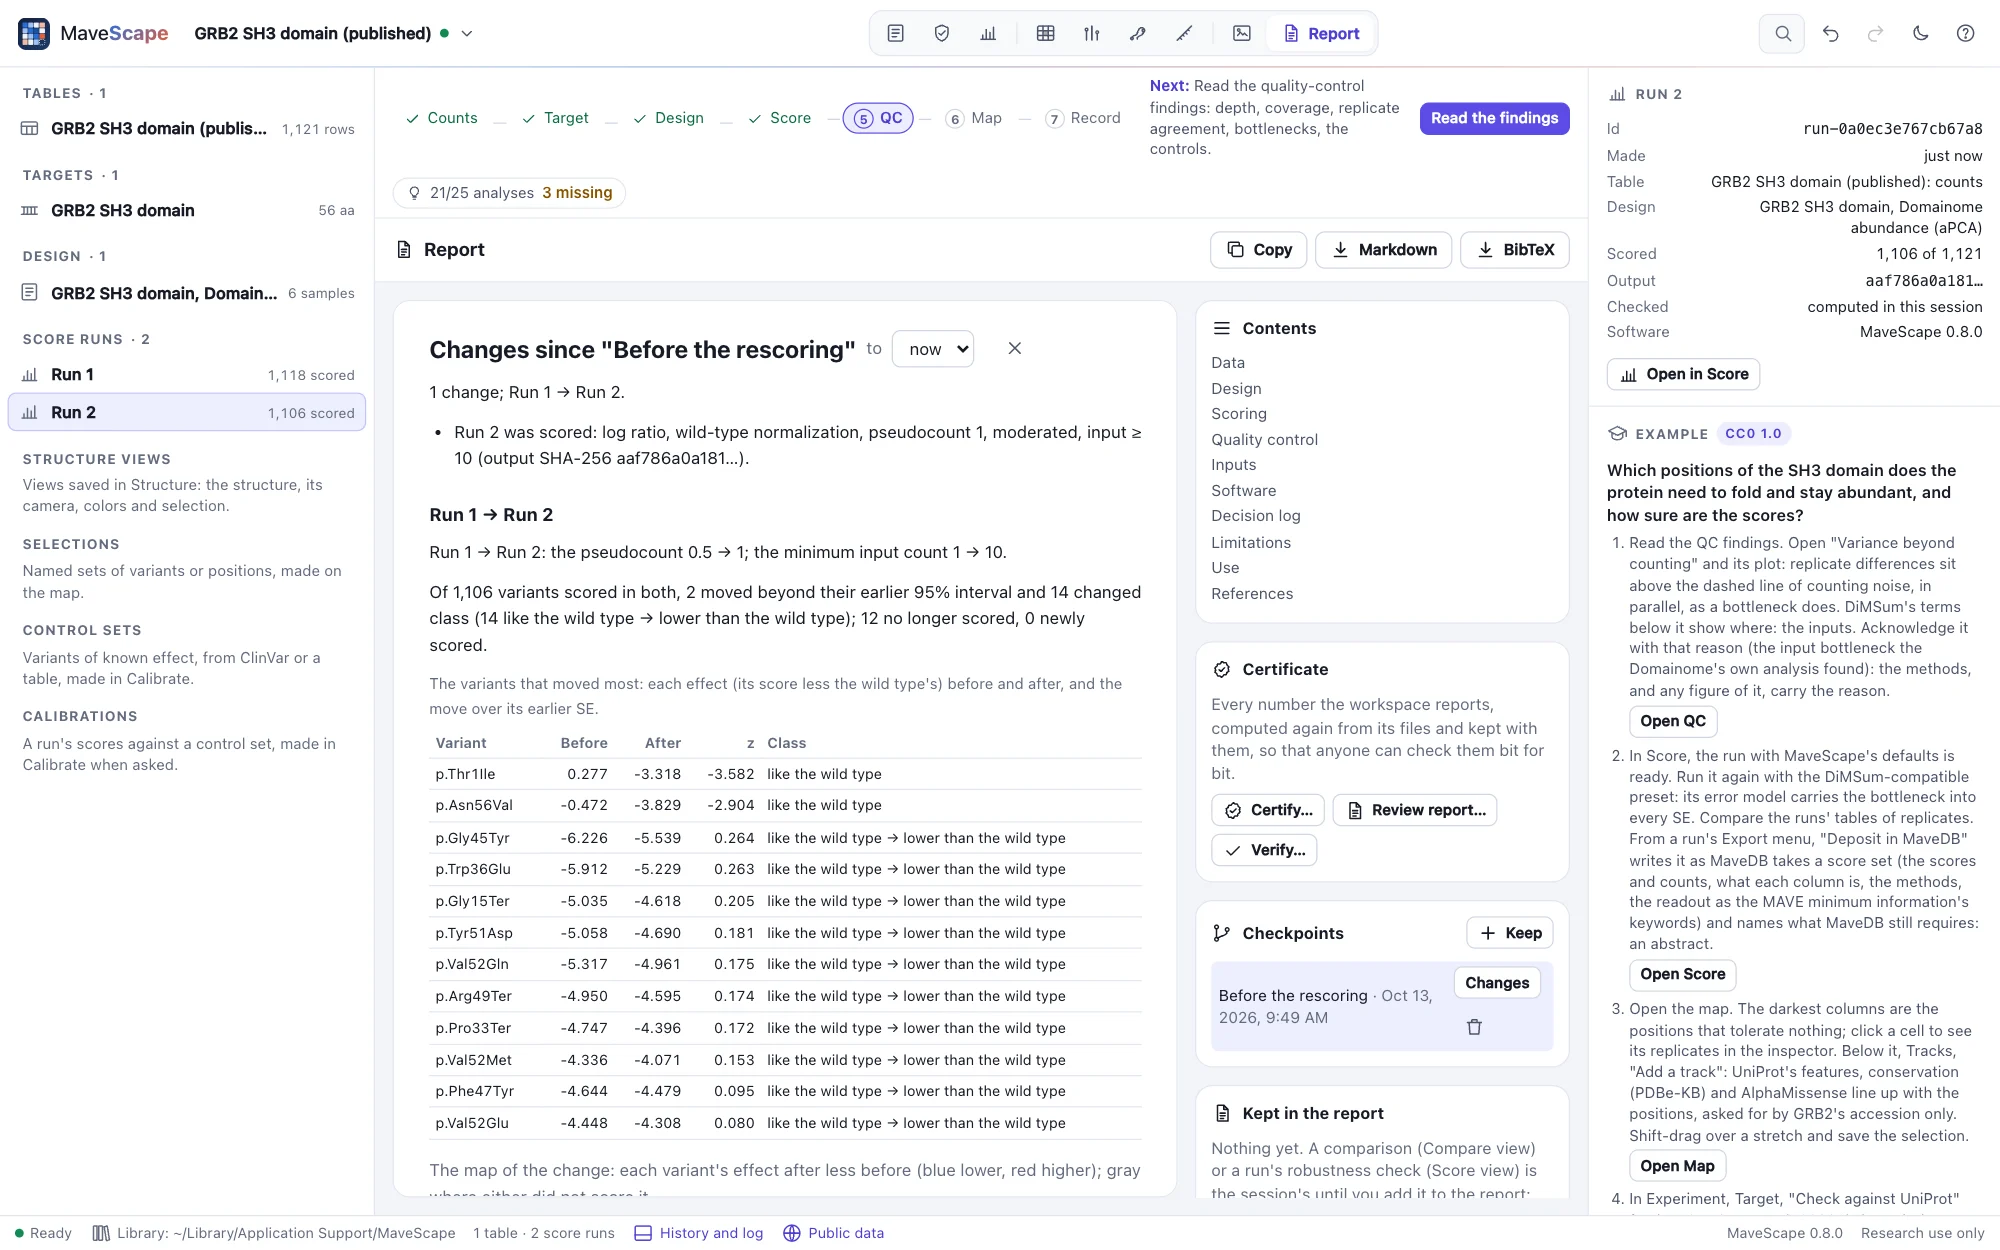This screenshot has width=2000, height=1250.
Task: Go to the Record workflow step 7
Action: click(1083, 118)
